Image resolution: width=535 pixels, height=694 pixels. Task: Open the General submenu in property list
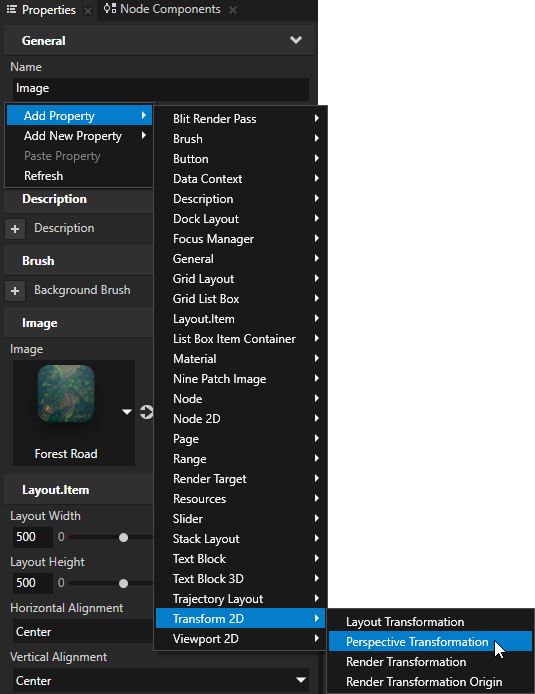click(241, 258)
